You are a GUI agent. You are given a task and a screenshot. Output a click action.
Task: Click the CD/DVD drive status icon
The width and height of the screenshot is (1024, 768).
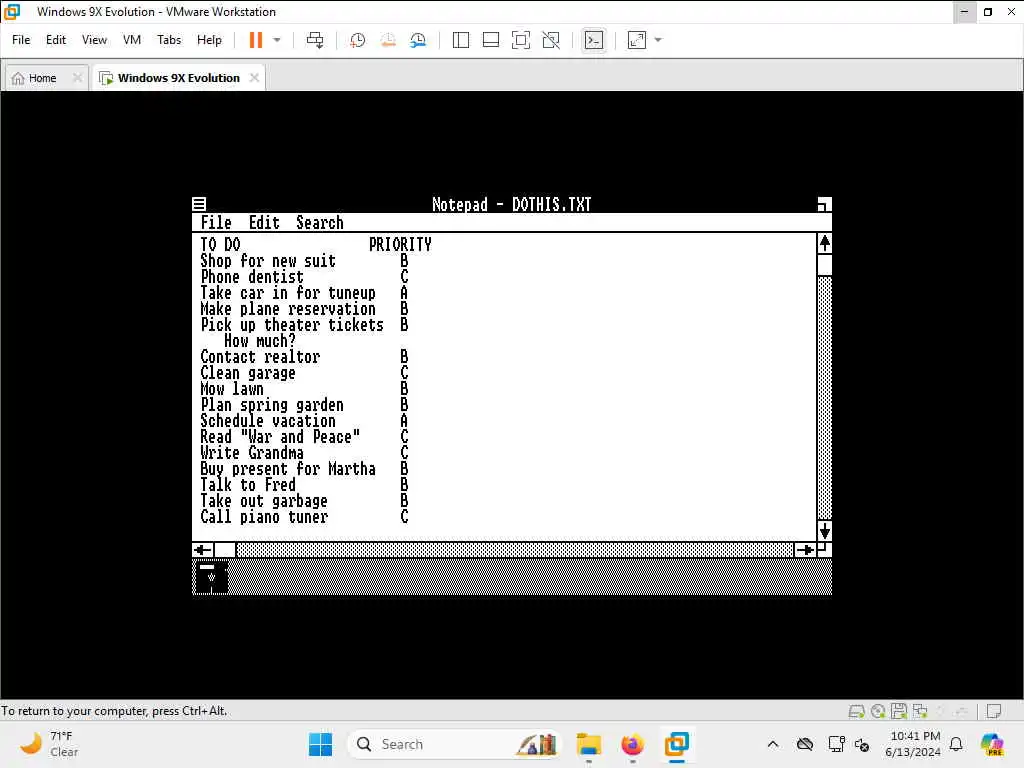878,711
